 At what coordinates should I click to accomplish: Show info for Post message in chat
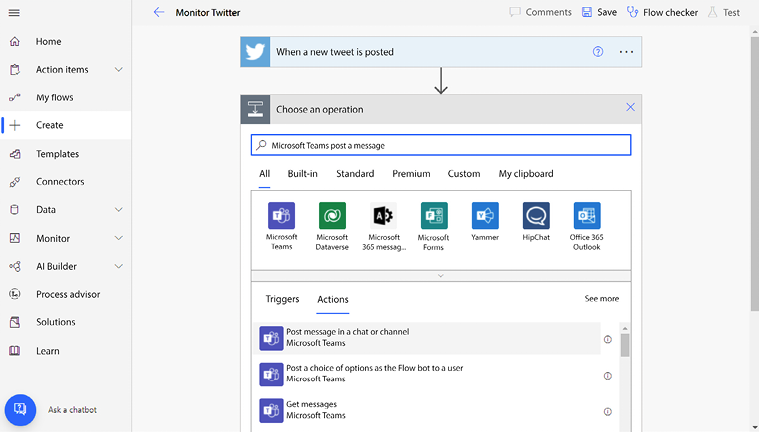(x=607, y=339)
